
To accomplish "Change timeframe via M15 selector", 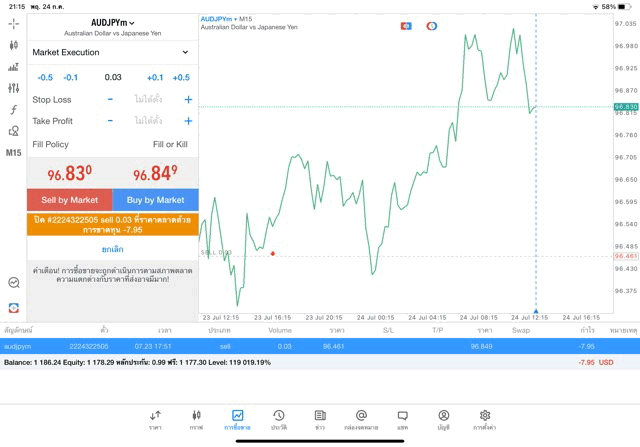I will pyautogui.click(x=13, y=153).
